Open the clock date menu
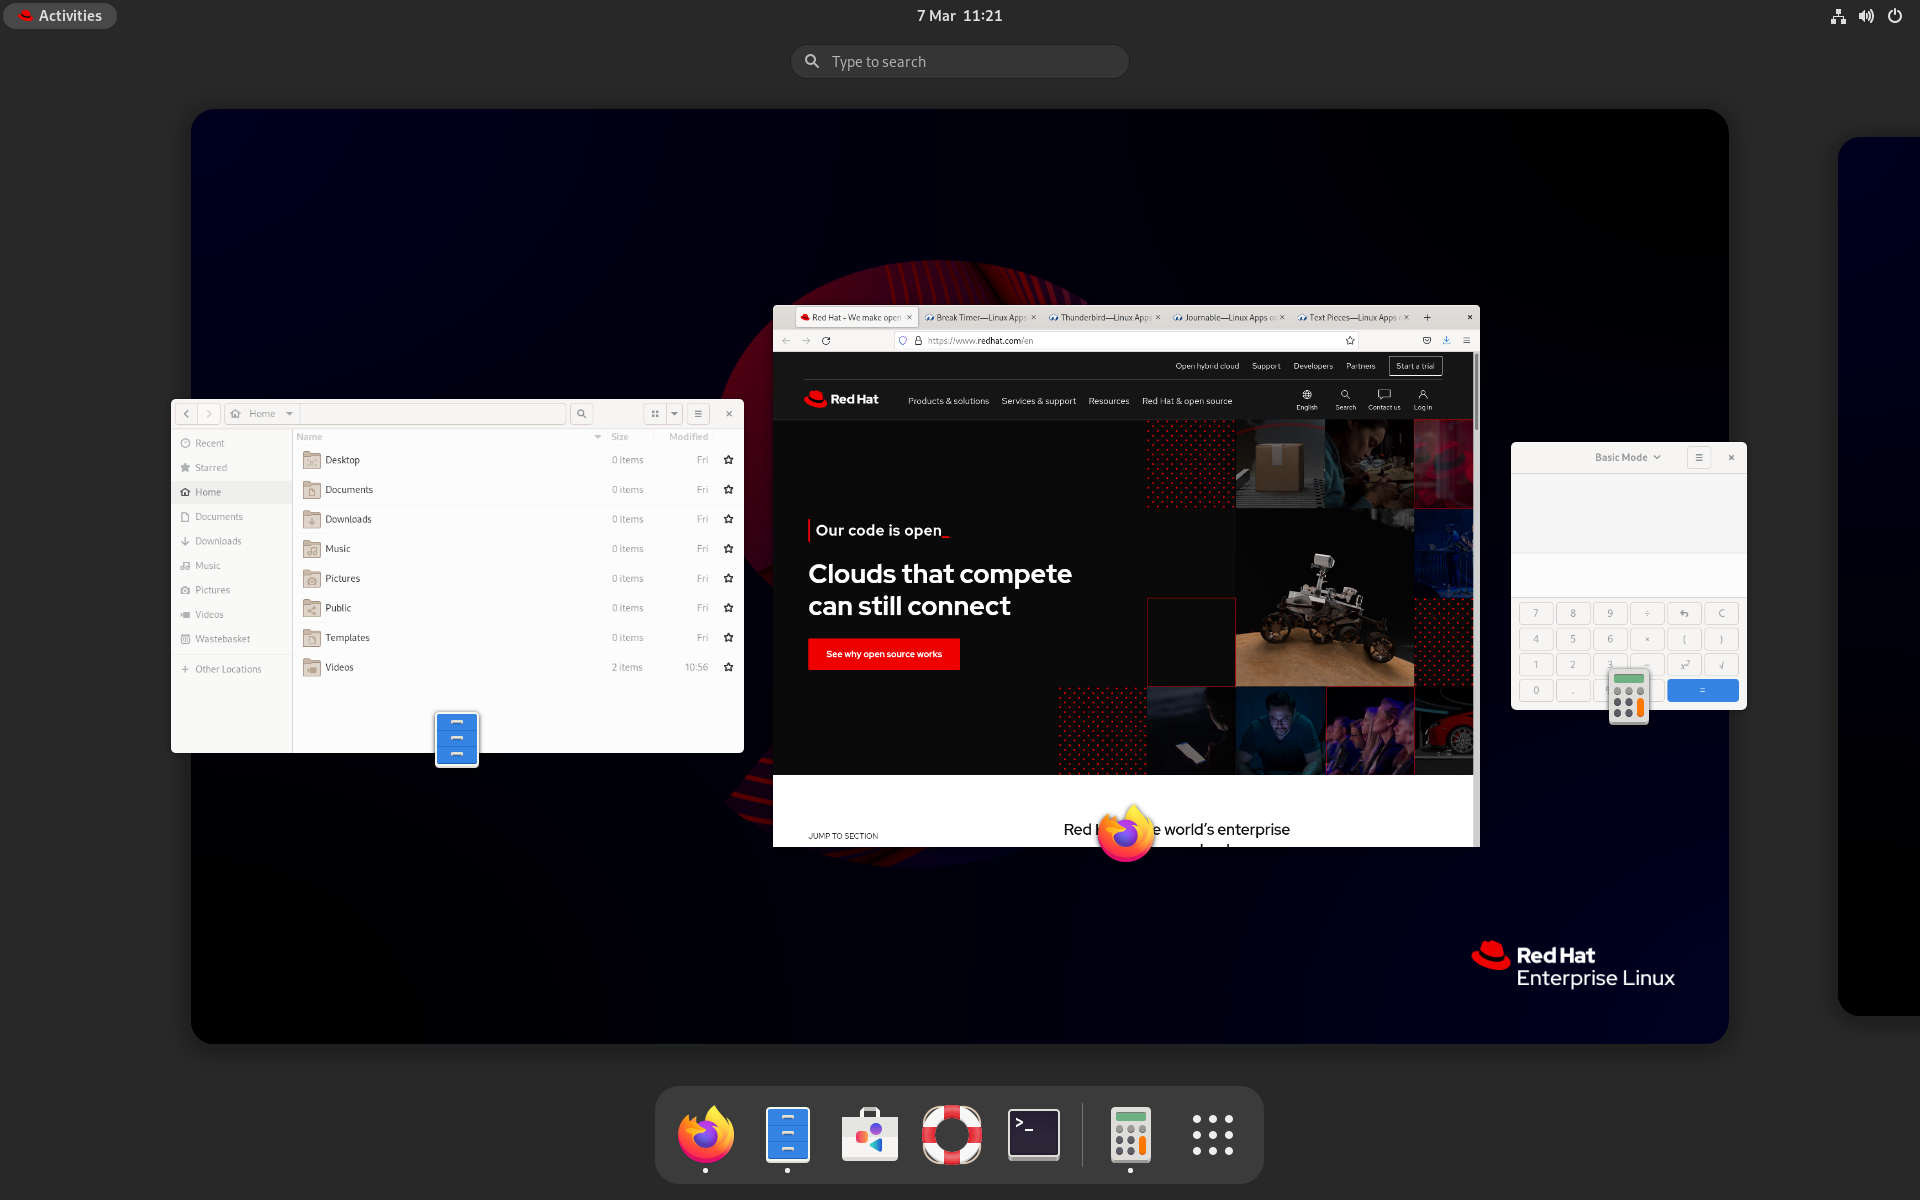This screenshot has height=1200, width=1920. pyautogui.click(x=959, y=16)
